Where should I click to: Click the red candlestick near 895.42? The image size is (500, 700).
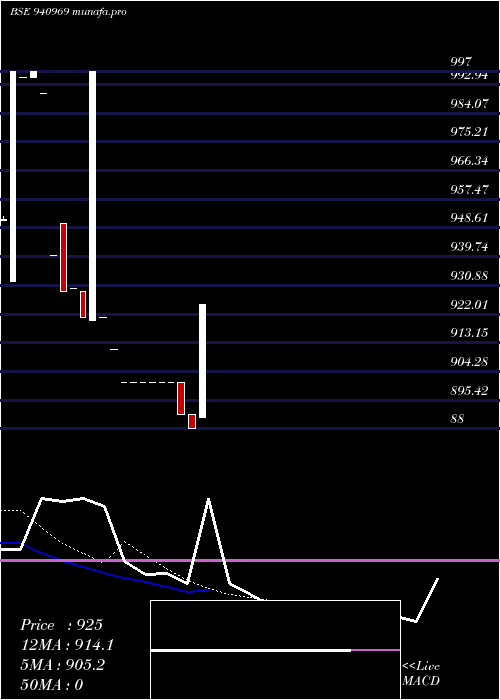[x=181, y=398]
